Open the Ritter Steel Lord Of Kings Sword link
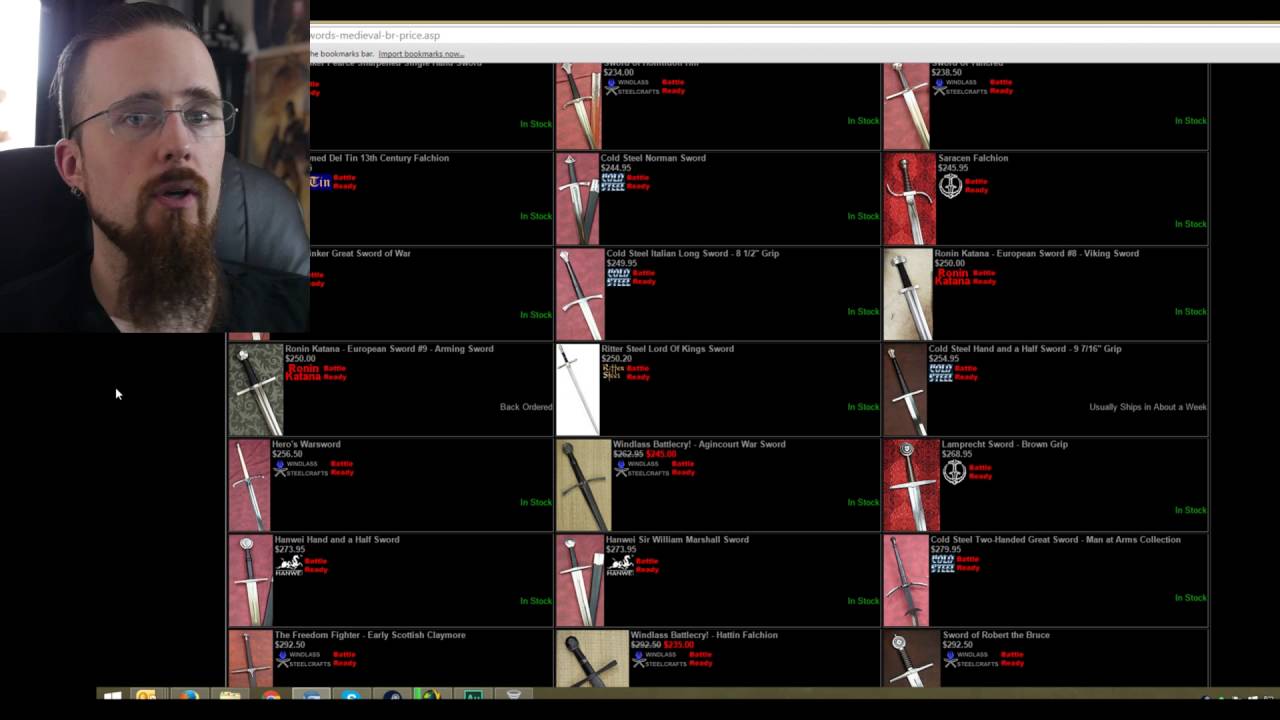The height and width of the screenshot is (720, 1280). click(668, 349)
